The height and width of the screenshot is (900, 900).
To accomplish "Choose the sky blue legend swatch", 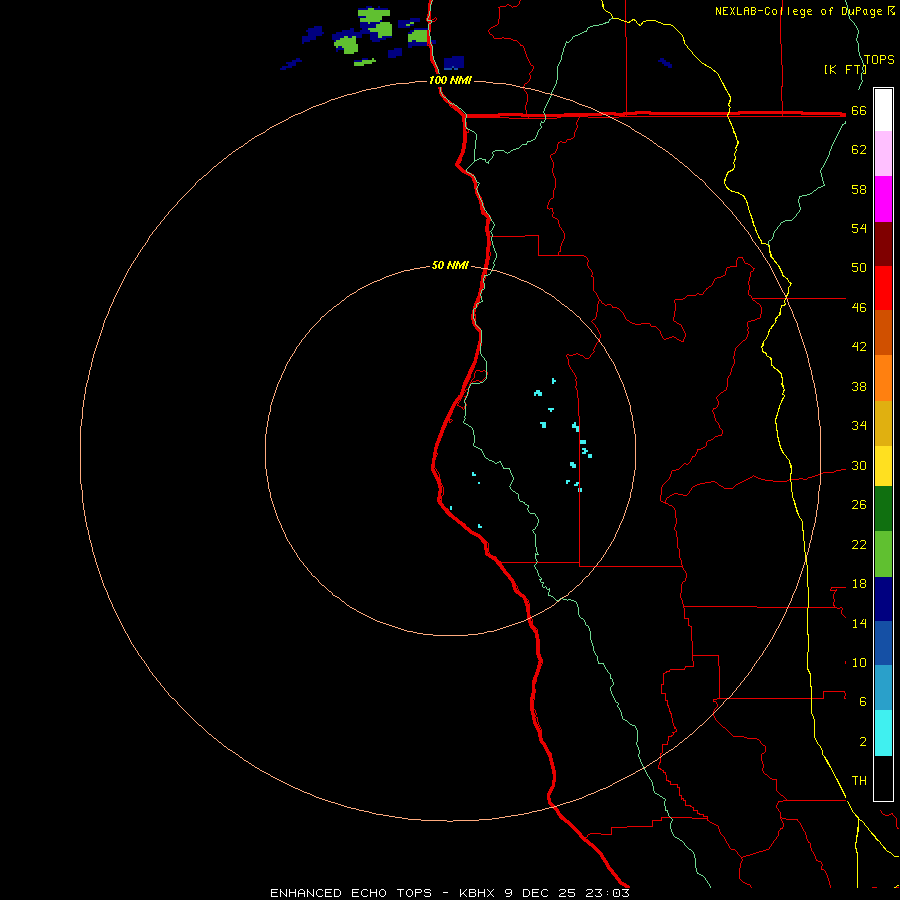I will 883,687.
